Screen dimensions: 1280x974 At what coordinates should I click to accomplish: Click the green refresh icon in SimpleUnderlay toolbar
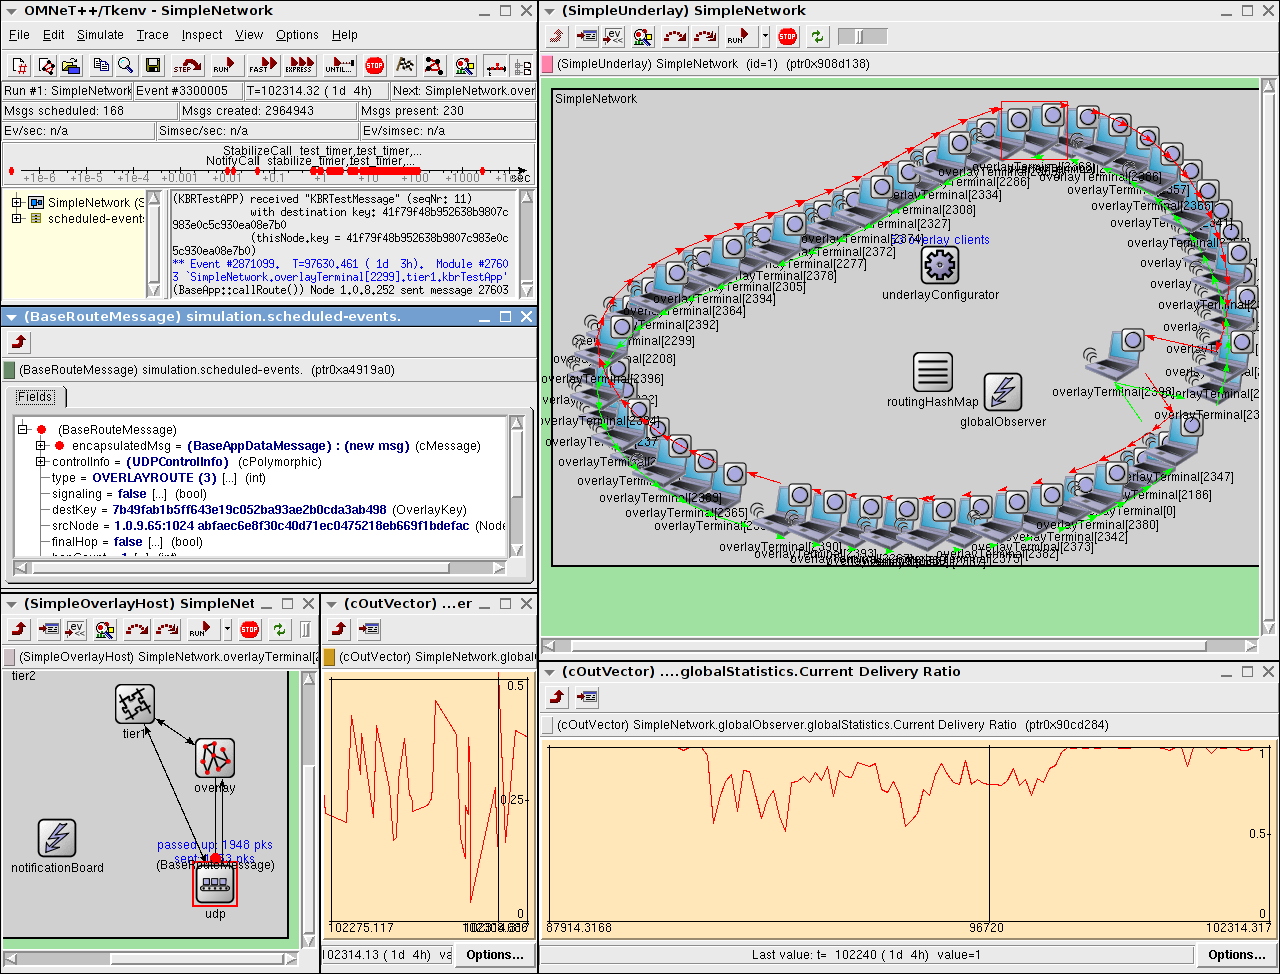[x=818, y=37]
